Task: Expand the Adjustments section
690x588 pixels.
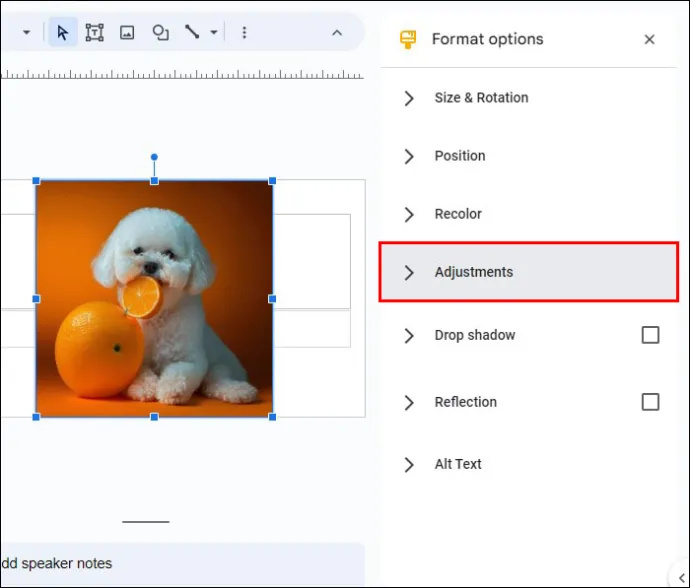Action: tap(529, 272)
